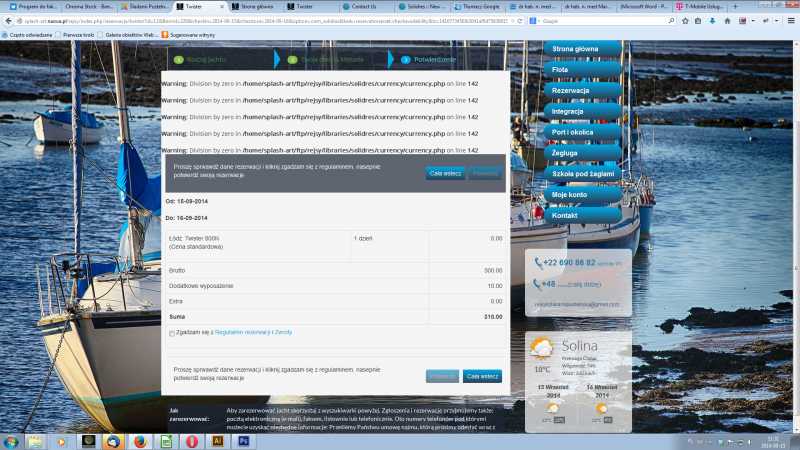
Task: Select Port i okolica menu item
Action: click(575, 132)
